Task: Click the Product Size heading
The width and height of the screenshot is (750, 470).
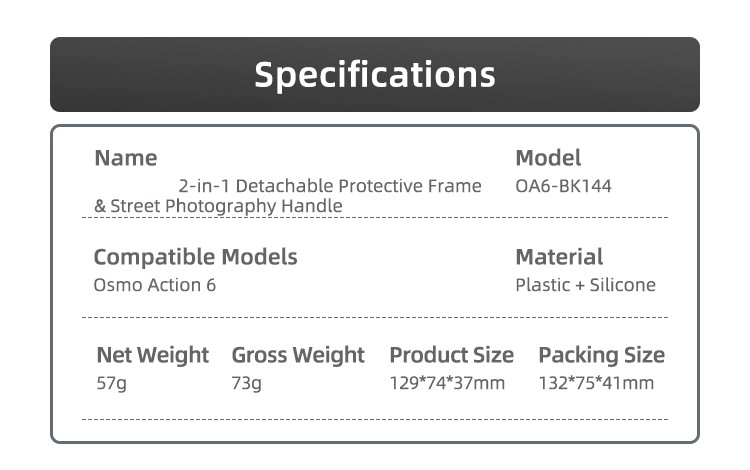Action: (x=452, y=355)
